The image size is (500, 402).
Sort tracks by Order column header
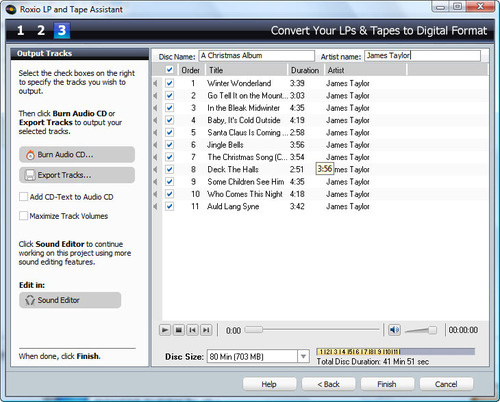coord(191,70)
